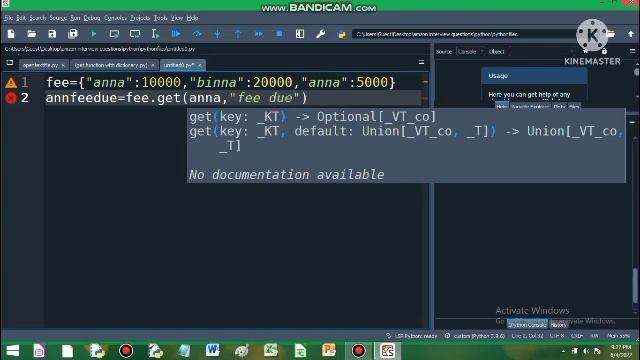Click the volume icon in system tray
The image size is (640, 360).
point(586,351)
